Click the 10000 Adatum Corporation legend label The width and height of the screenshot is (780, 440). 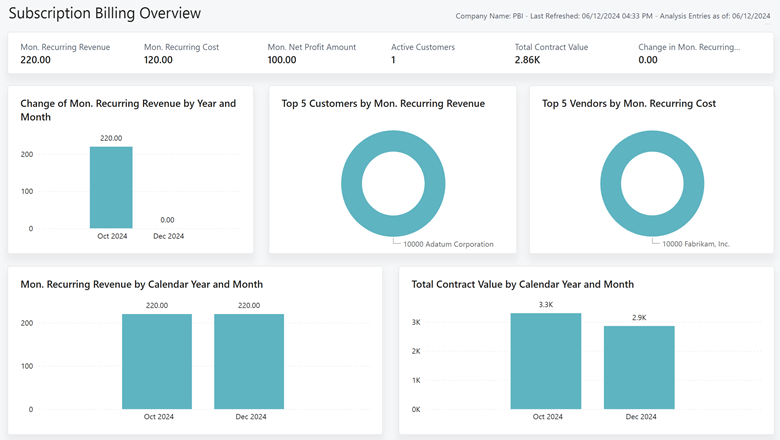[448, 244]
